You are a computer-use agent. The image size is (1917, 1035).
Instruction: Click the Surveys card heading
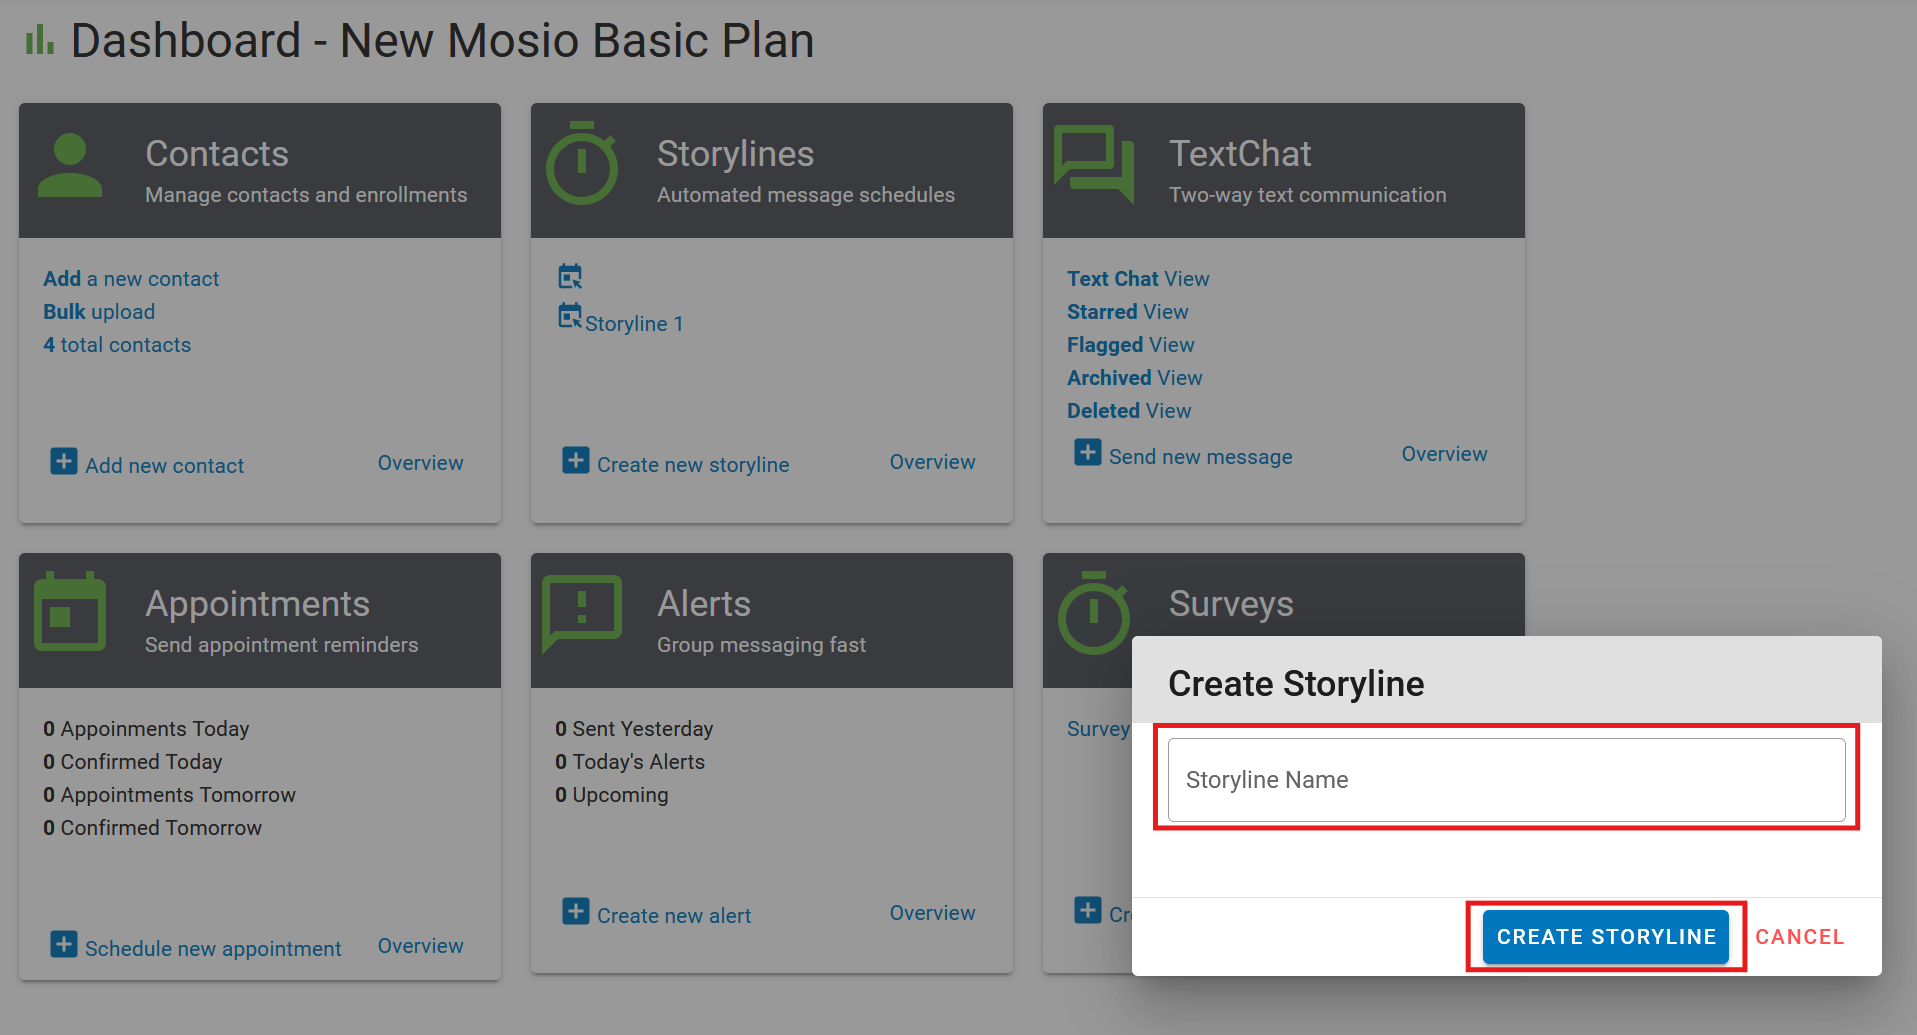pyautogui.click(x=1231, y=604)
